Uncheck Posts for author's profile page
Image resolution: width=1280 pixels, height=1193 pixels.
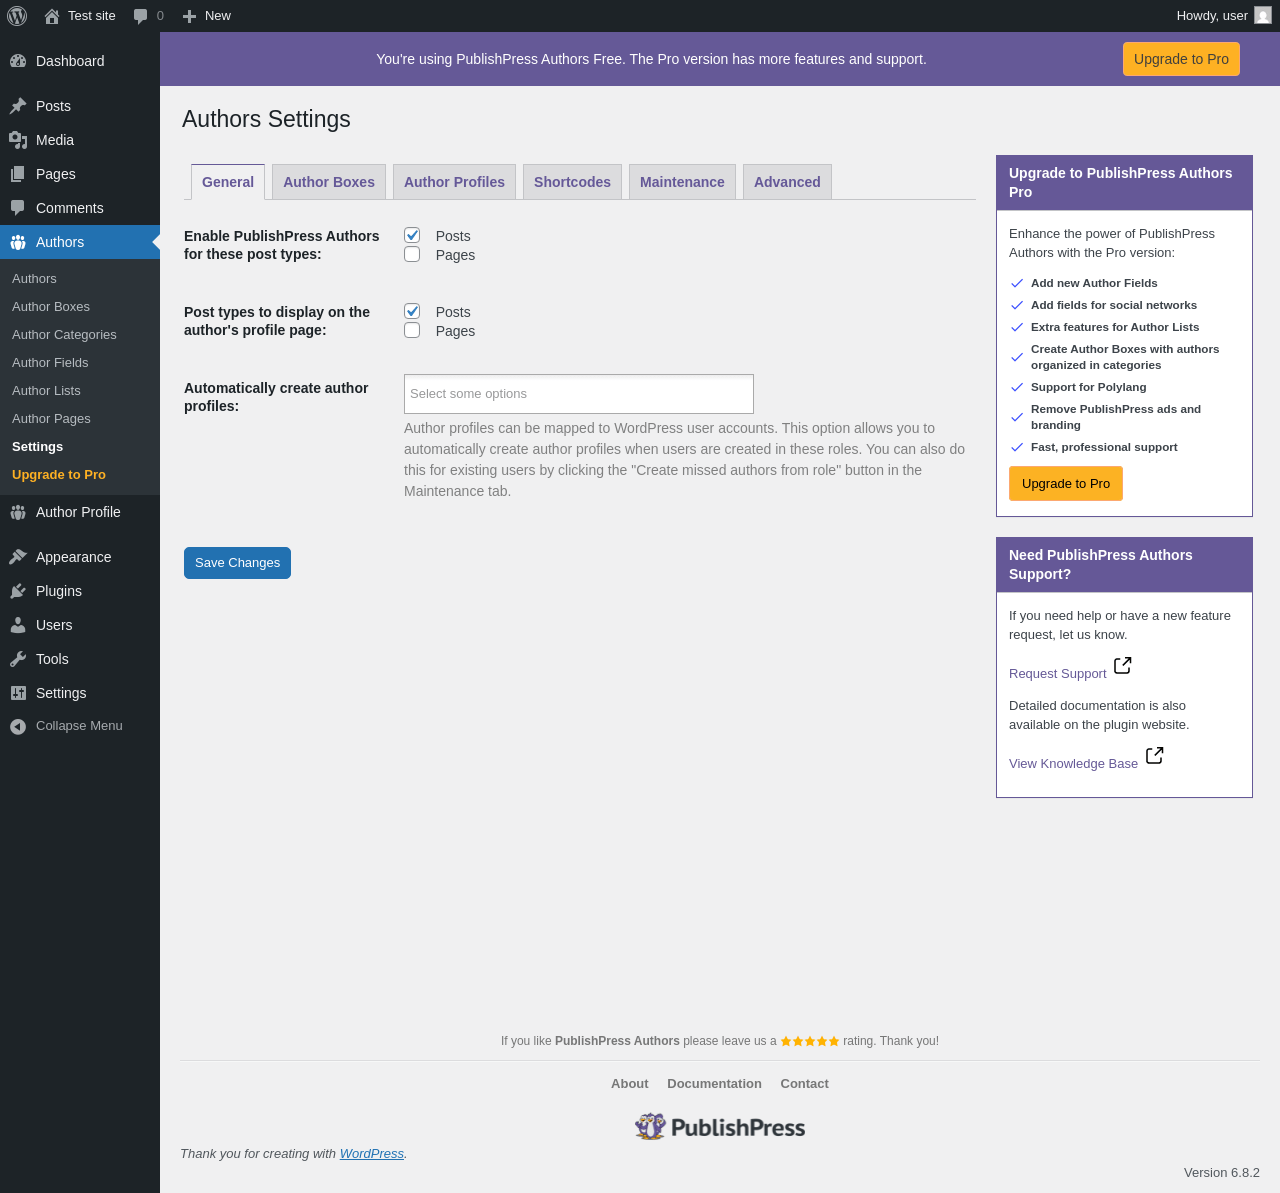click(412, 311)
